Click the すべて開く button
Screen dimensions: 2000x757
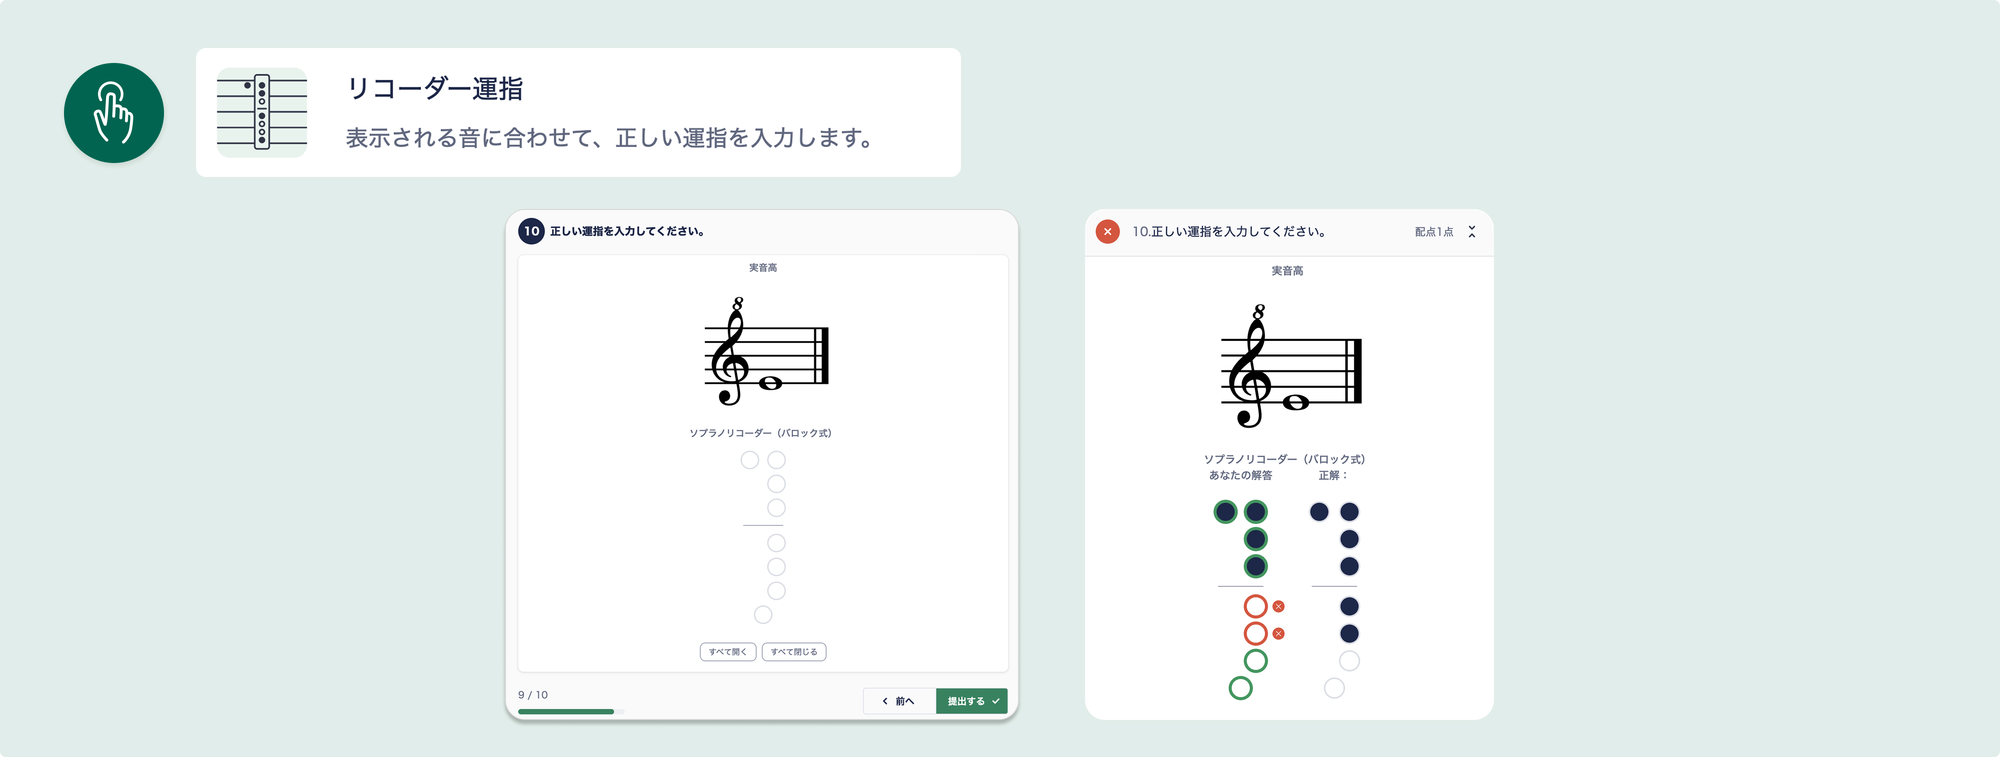(x=728, y=652)
